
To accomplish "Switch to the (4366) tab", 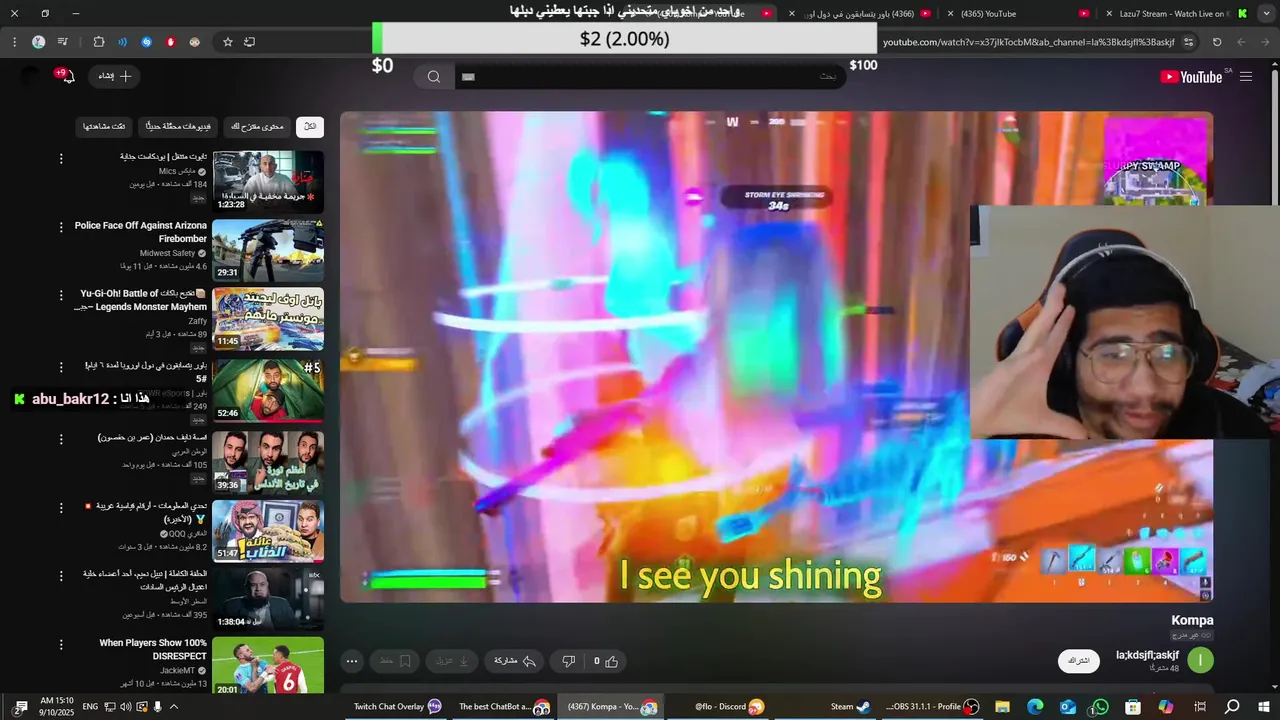I will point(860,14).
